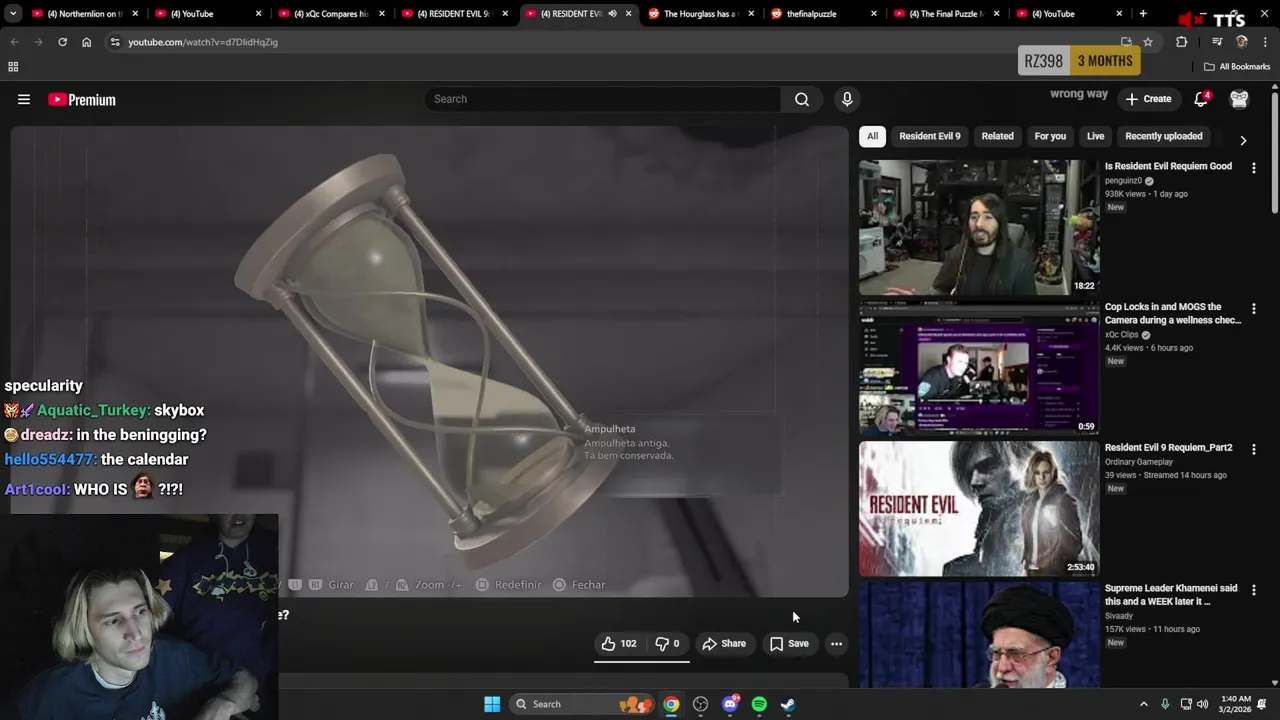Image resolution: width=1280 pixels, height=720 pixels.
Task: Open YouTube notifications bell
Action: tap(1201, 98)
